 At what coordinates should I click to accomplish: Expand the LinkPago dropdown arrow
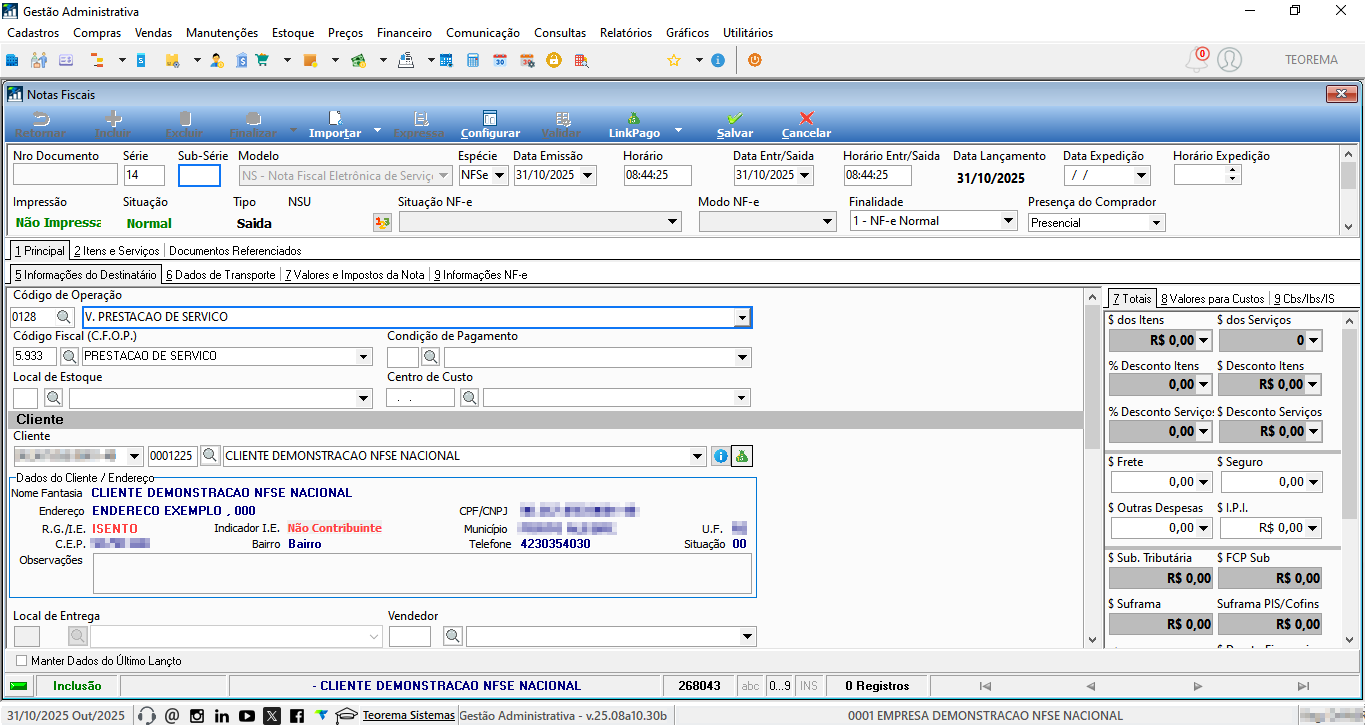678,130
